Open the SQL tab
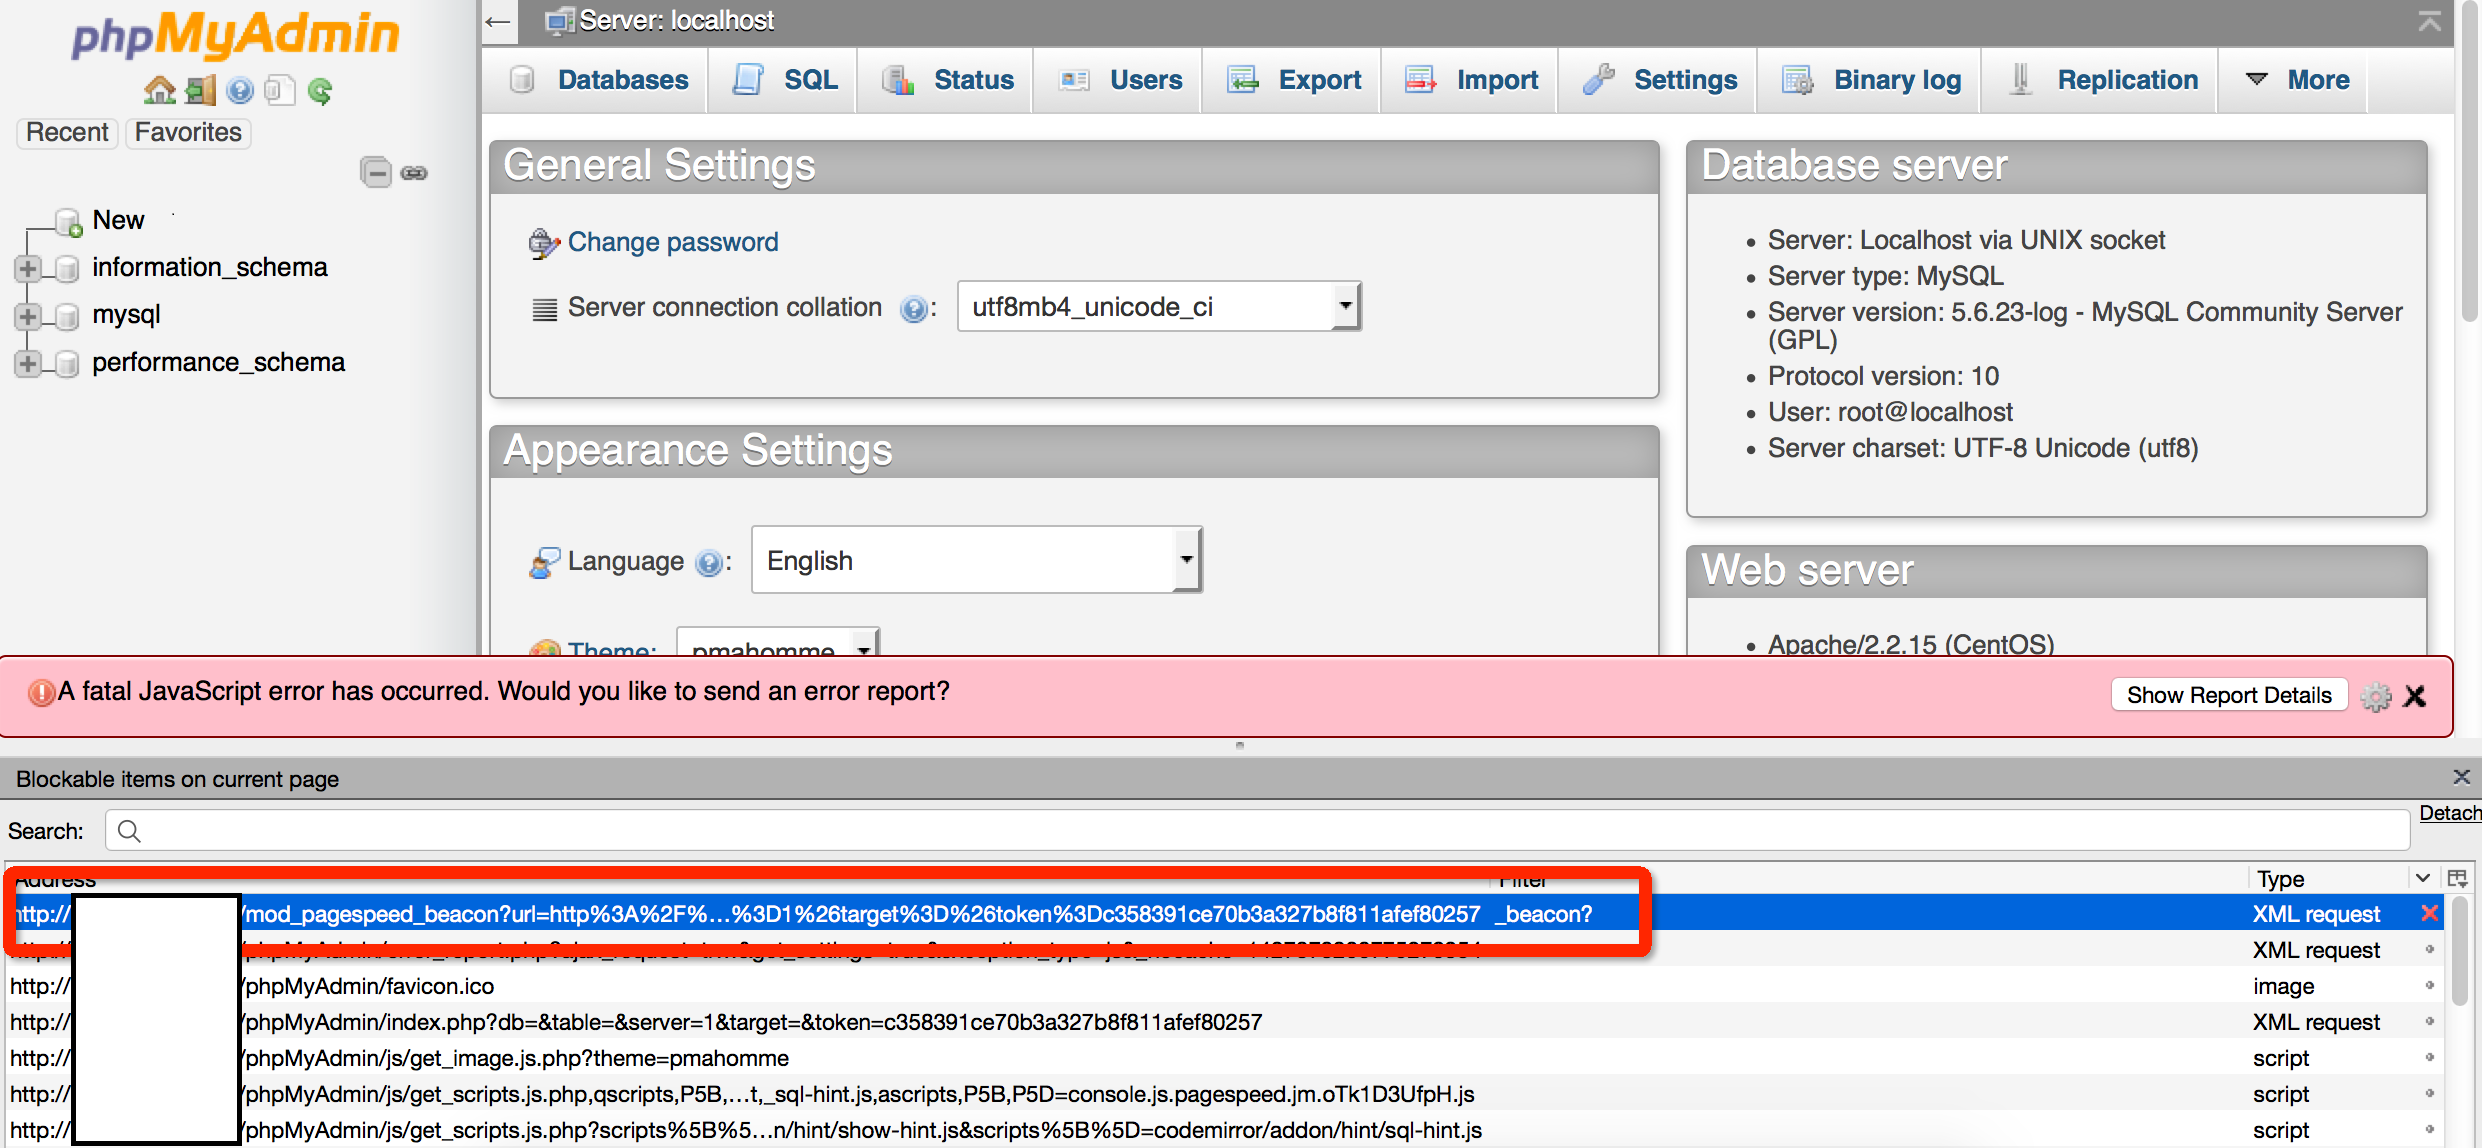Viewport: 2482px width, 1148px height. pyautogui.click(x=784, y=80)
